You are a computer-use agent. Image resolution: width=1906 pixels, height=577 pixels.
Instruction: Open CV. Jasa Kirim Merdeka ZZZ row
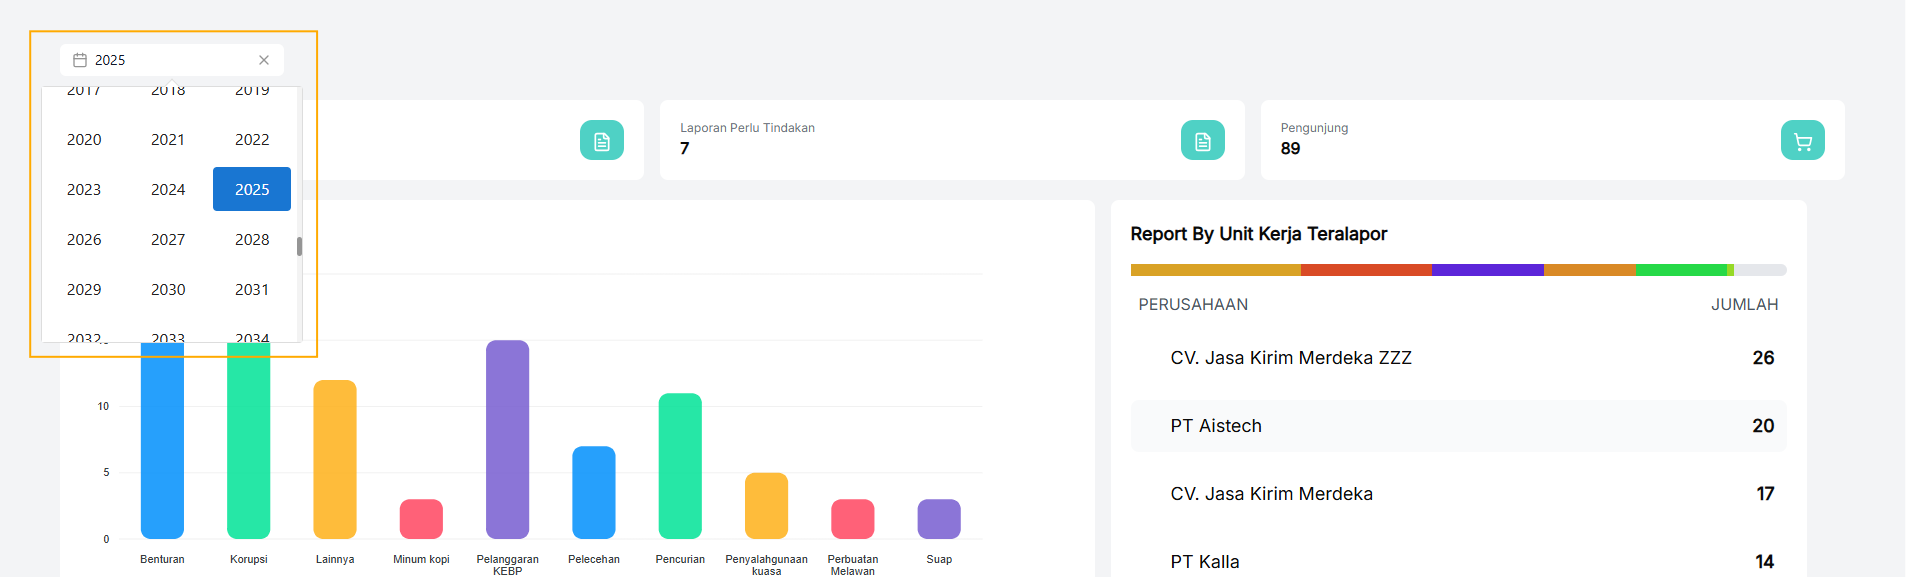[1458, 358]
